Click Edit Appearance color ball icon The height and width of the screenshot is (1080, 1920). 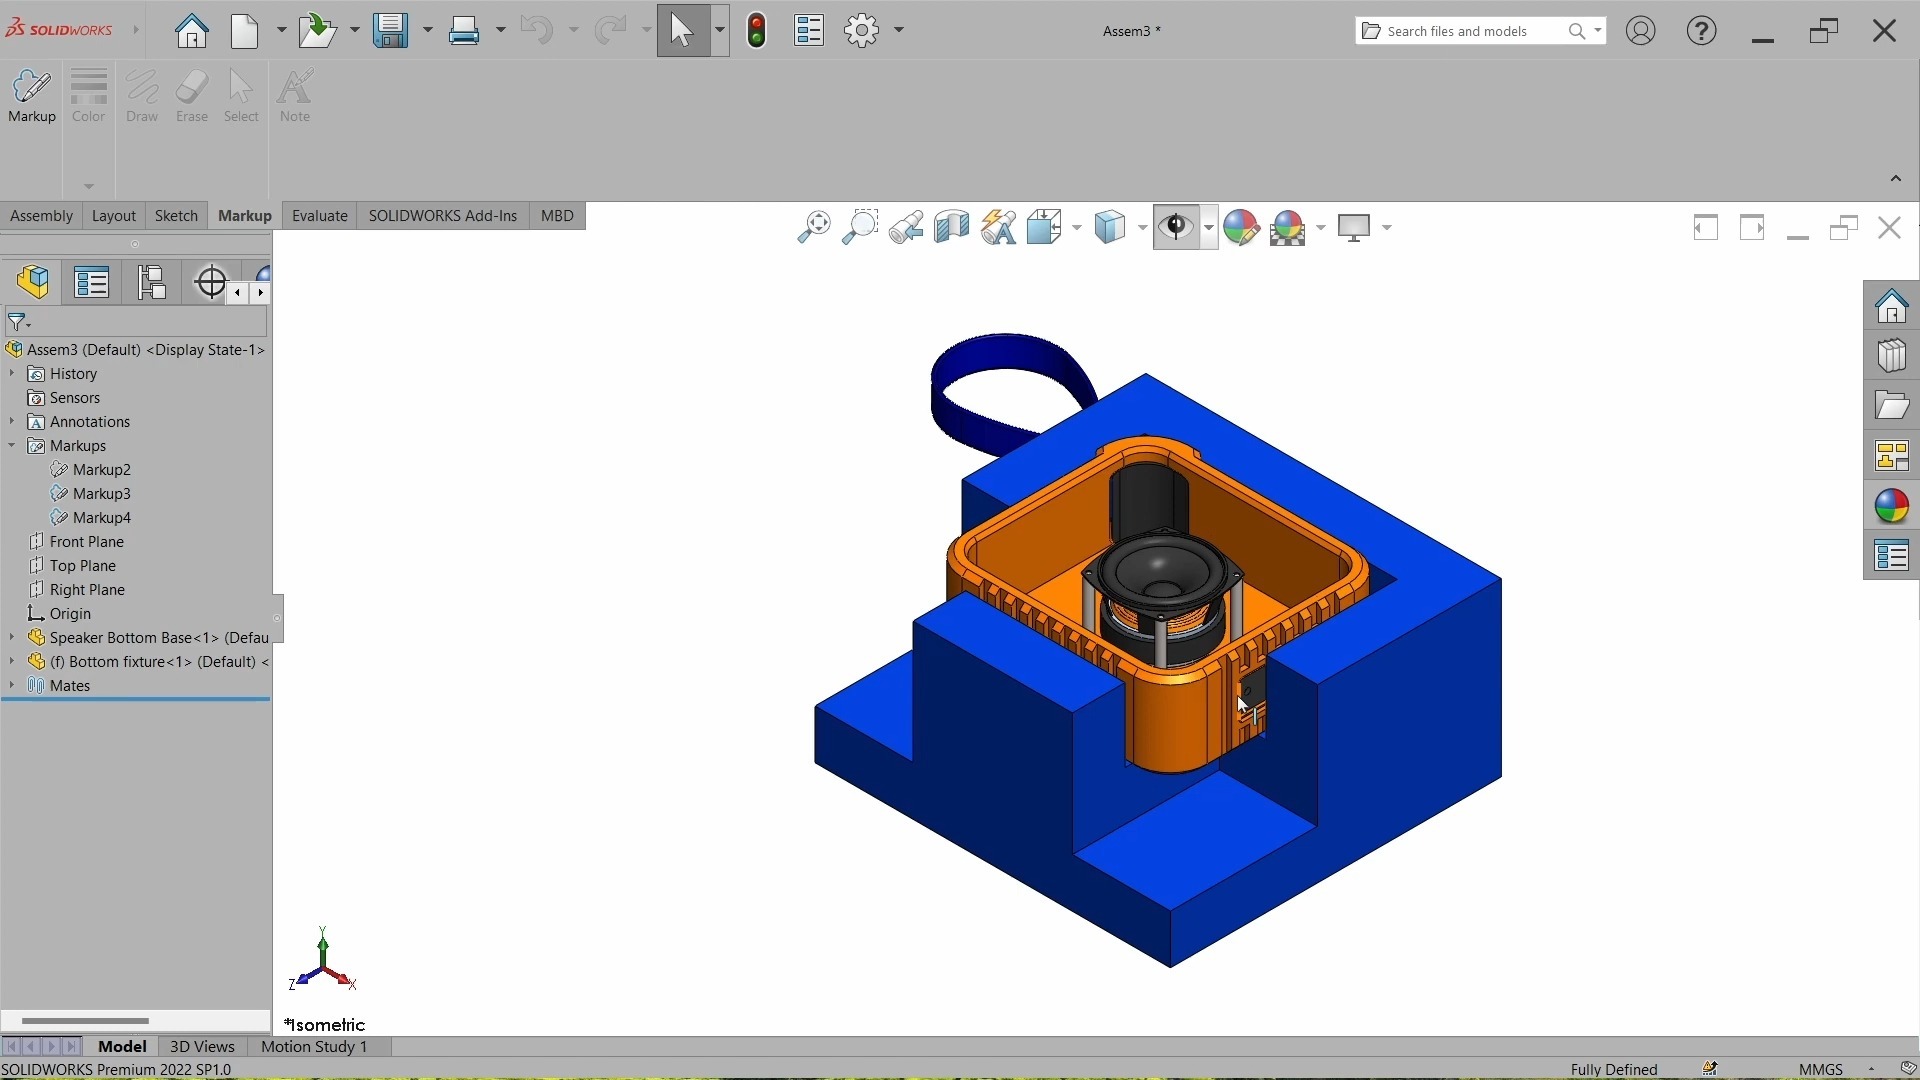click(x=1241, y=228)
